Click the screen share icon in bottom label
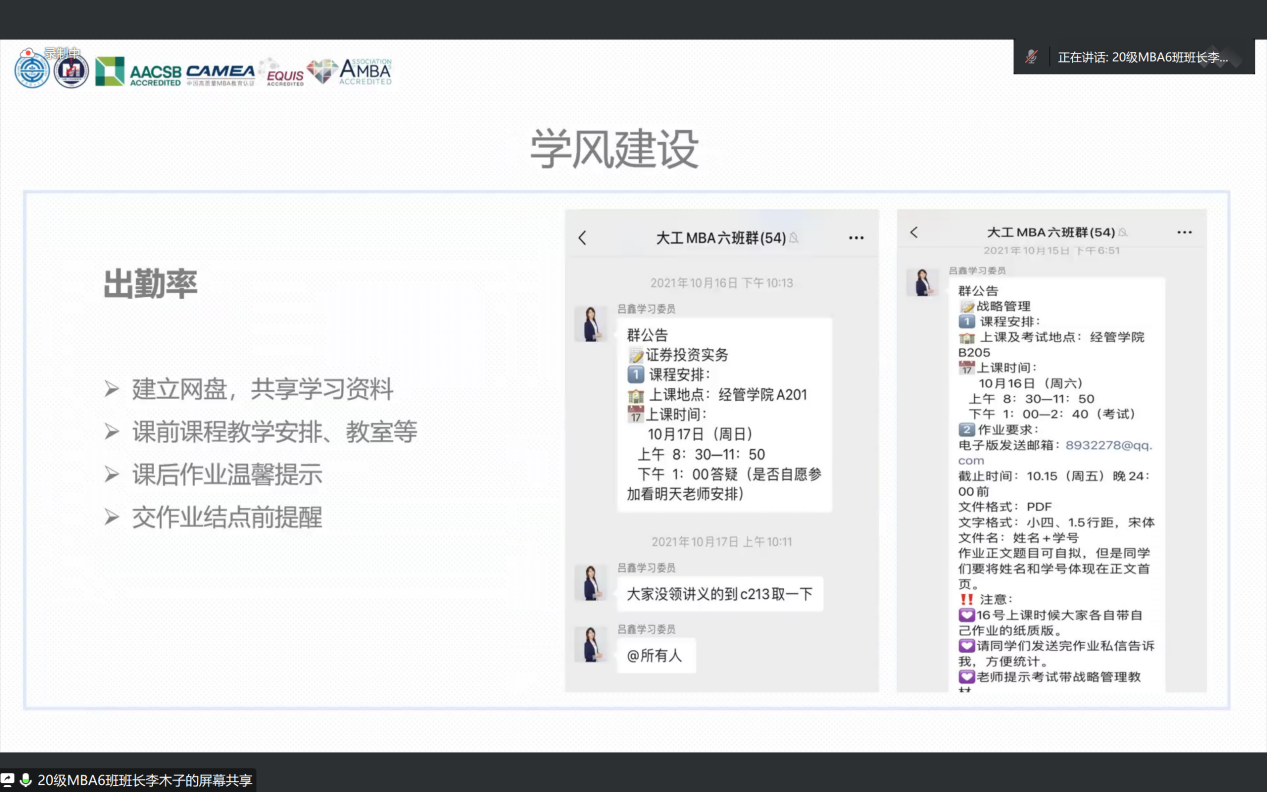1267x792 pixels. coord(8,780)
